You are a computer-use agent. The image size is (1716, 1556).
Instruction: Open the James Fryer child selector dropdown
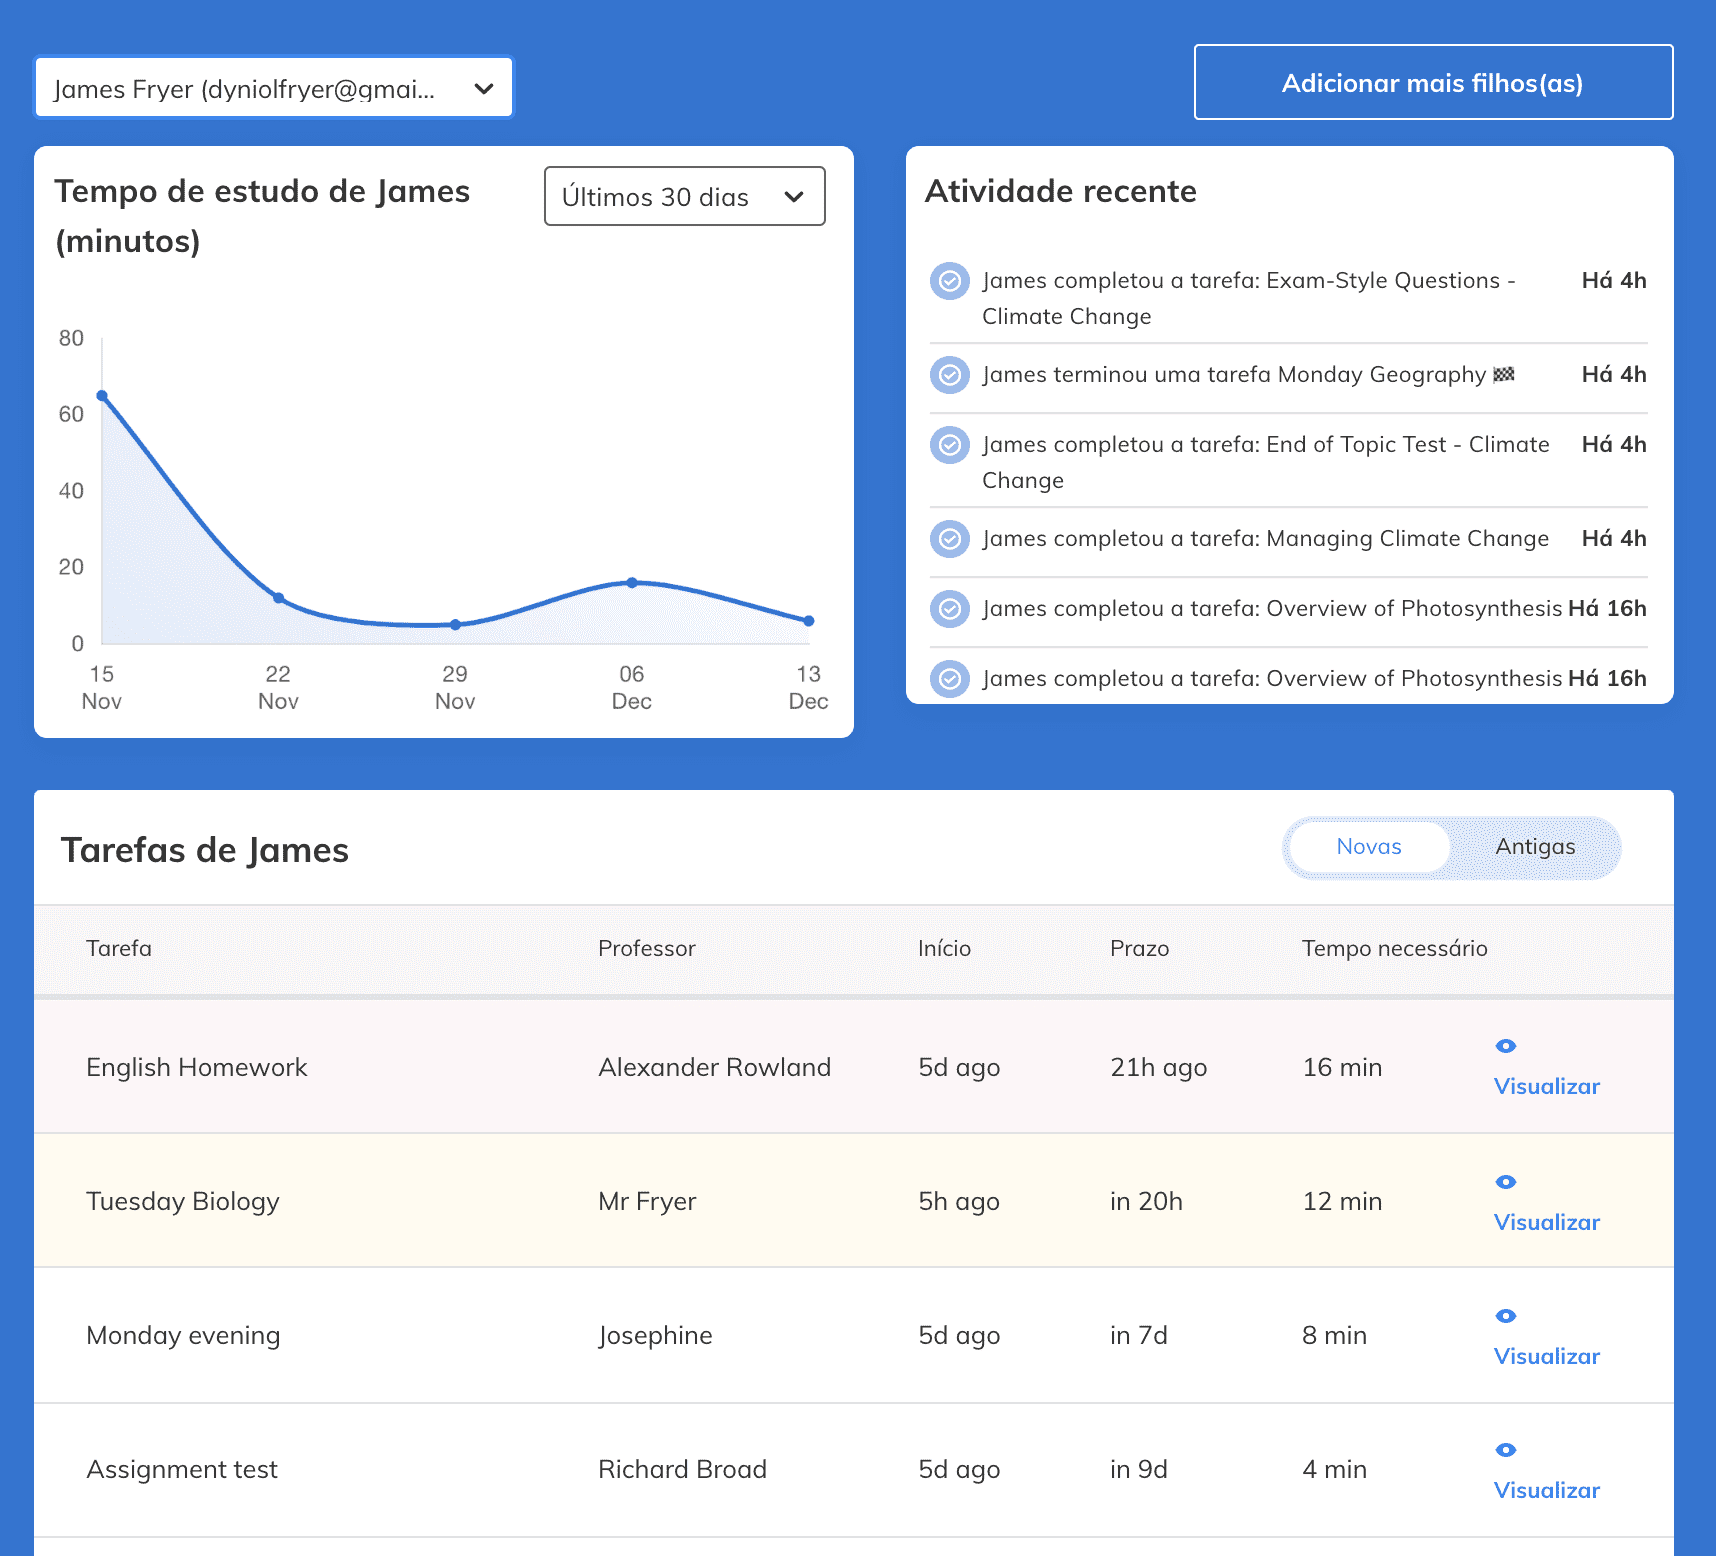click(x=273, y=88)
